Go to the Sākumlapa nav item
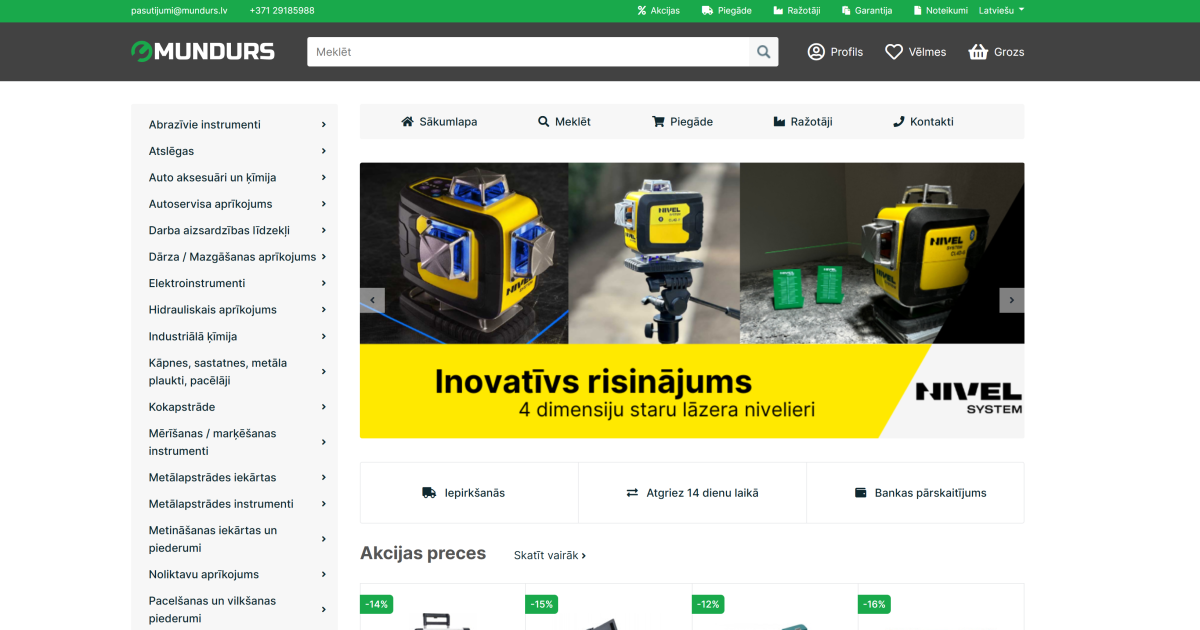The image size is (1200, 630). pos(439,122)
